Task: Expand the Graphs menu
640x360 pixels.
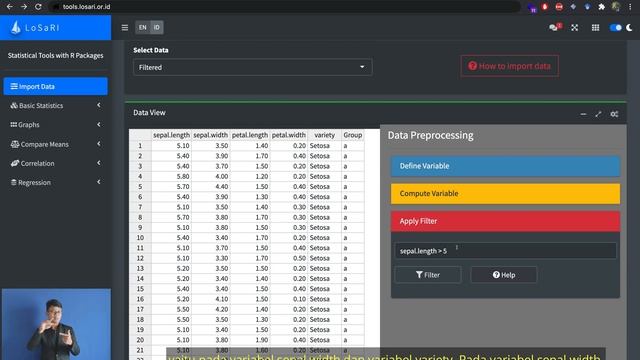Action: (56, 124)
